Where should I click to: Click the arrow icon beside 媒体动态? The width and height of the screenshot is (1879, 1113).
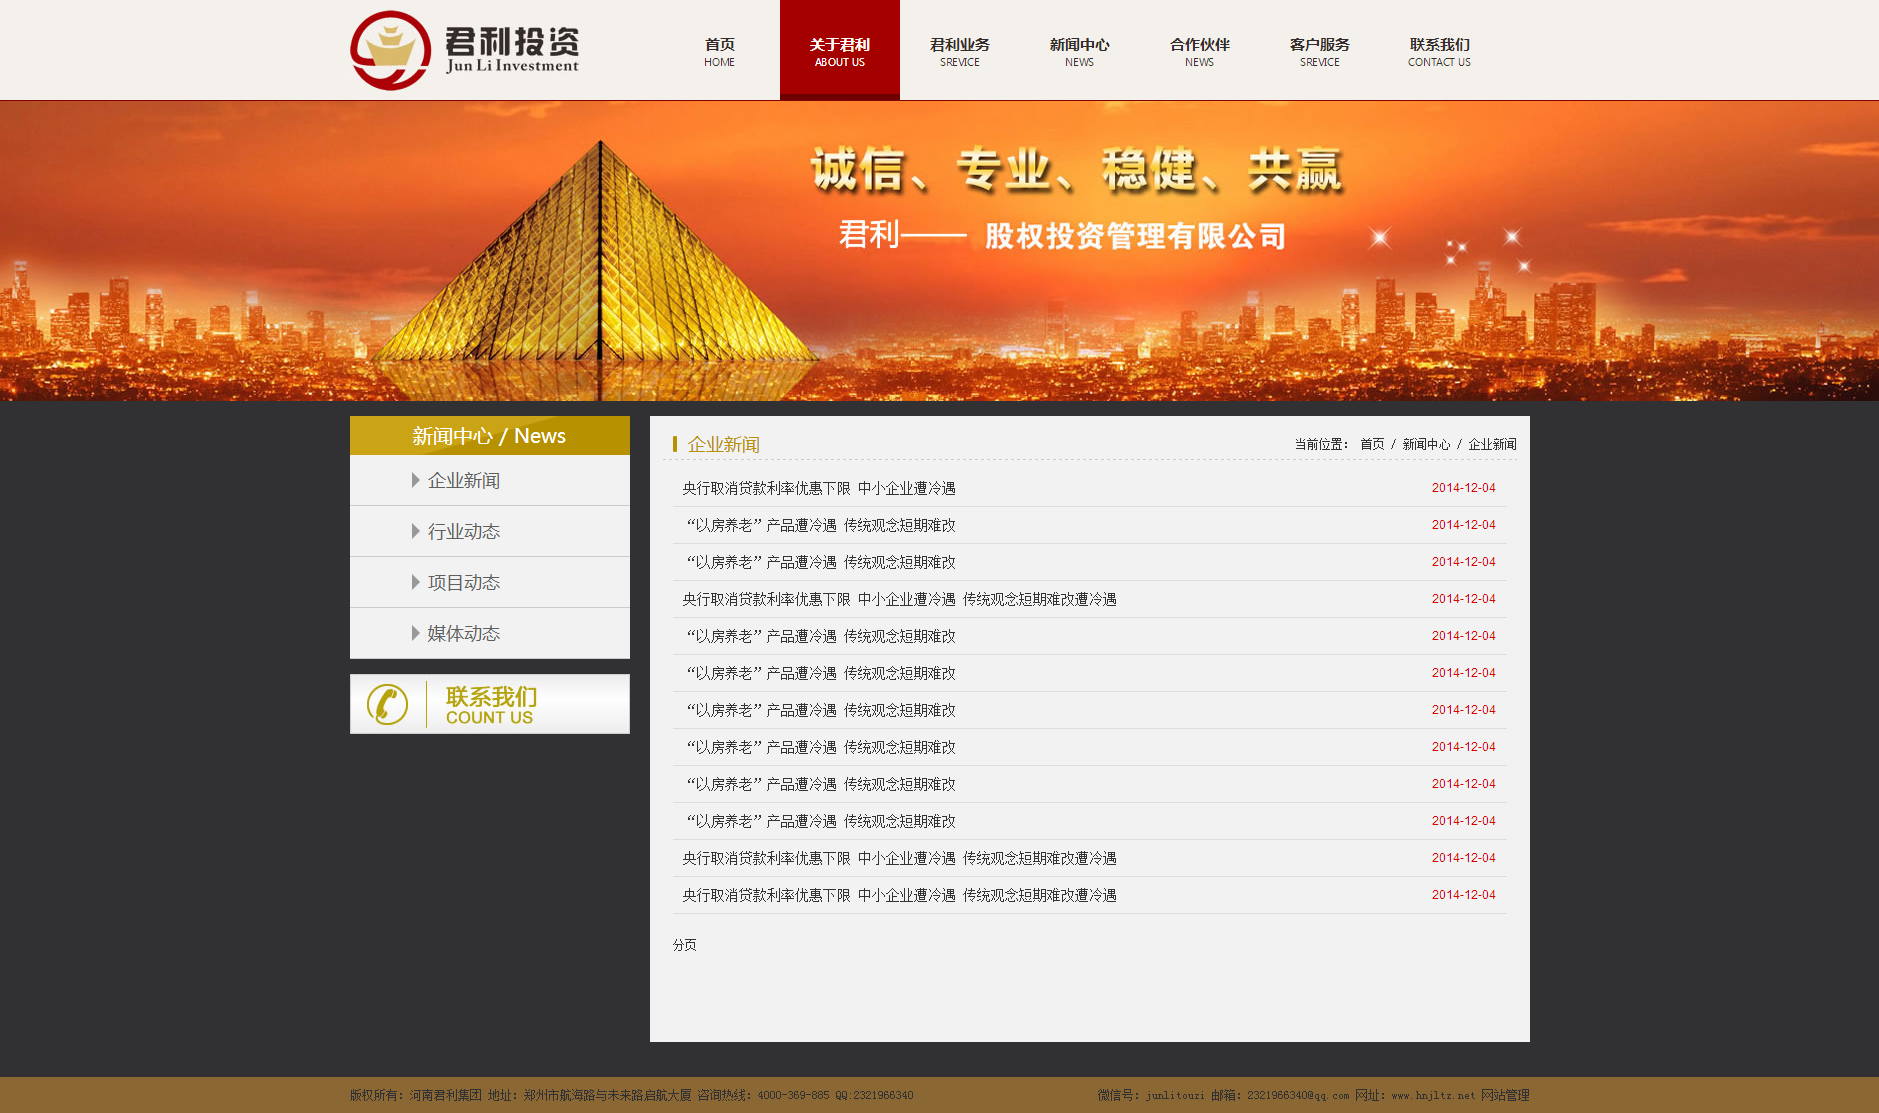415,633
